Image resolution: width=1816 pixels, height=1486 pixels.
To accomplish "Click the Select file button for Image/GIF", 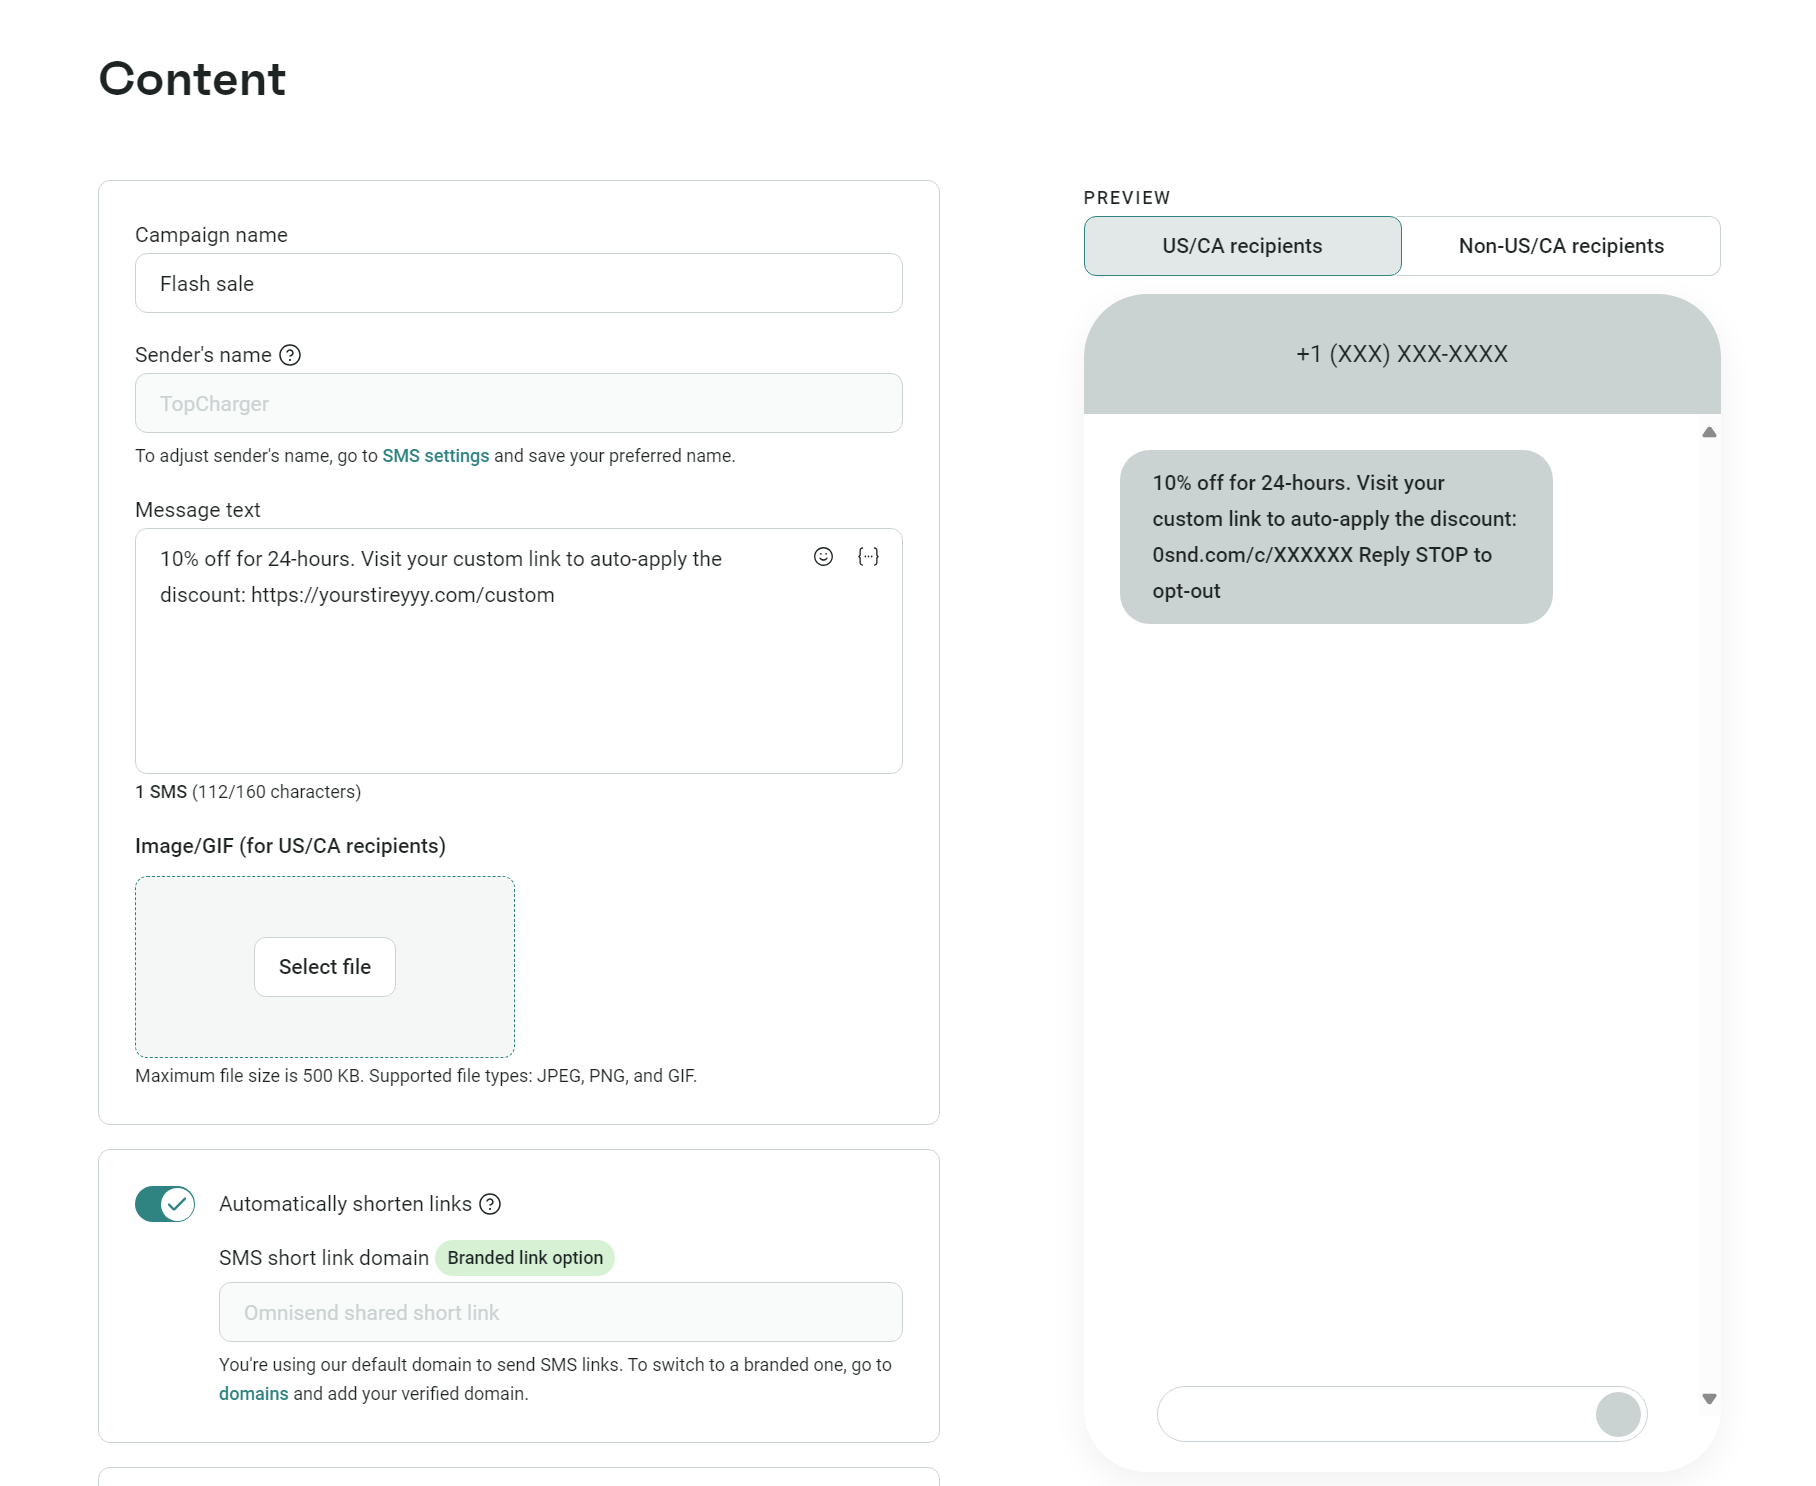I will (324, 966).
